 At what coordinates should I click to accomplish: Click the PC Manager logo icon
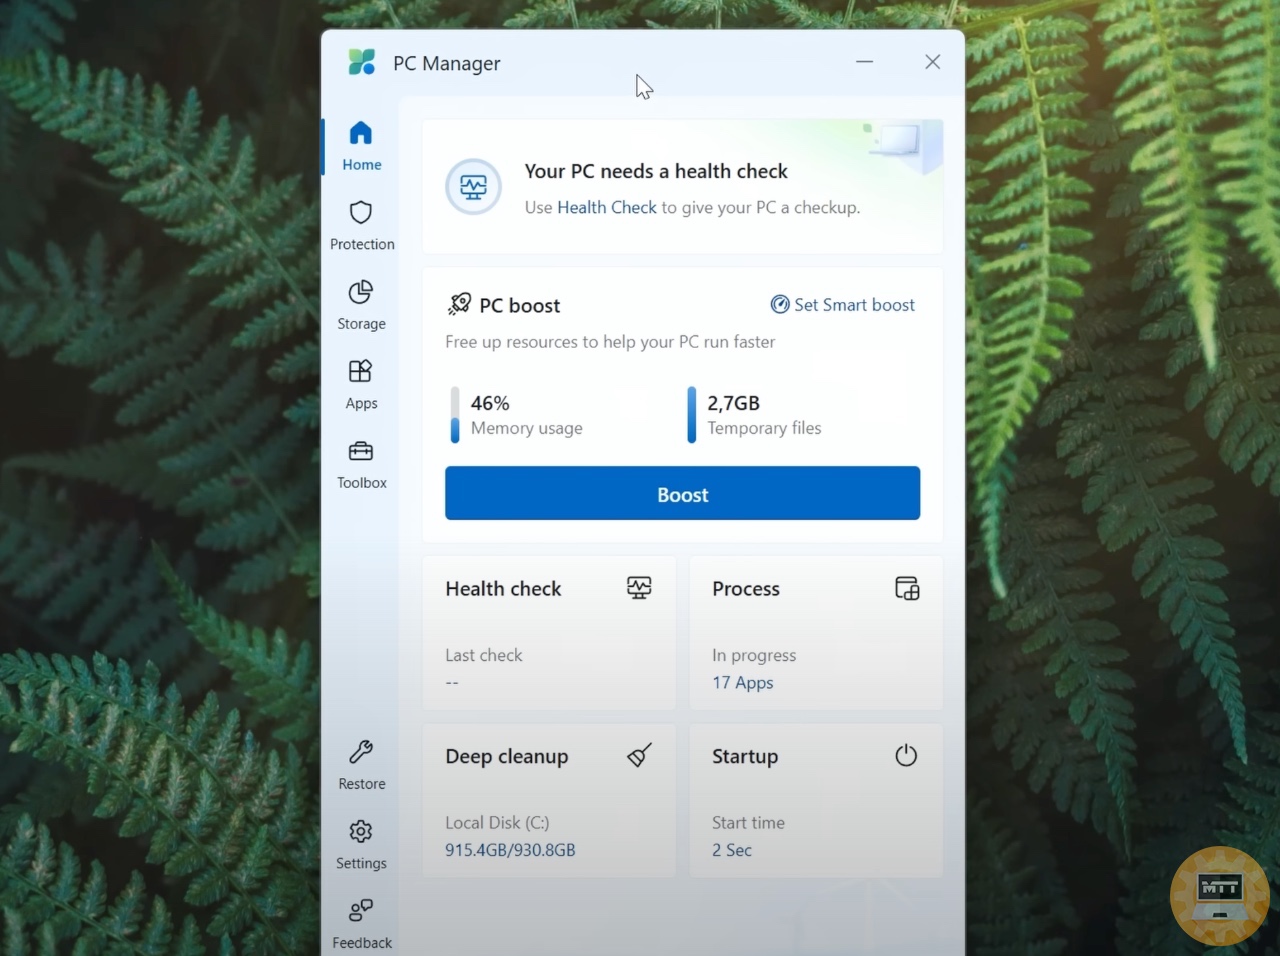coord(362,62)
